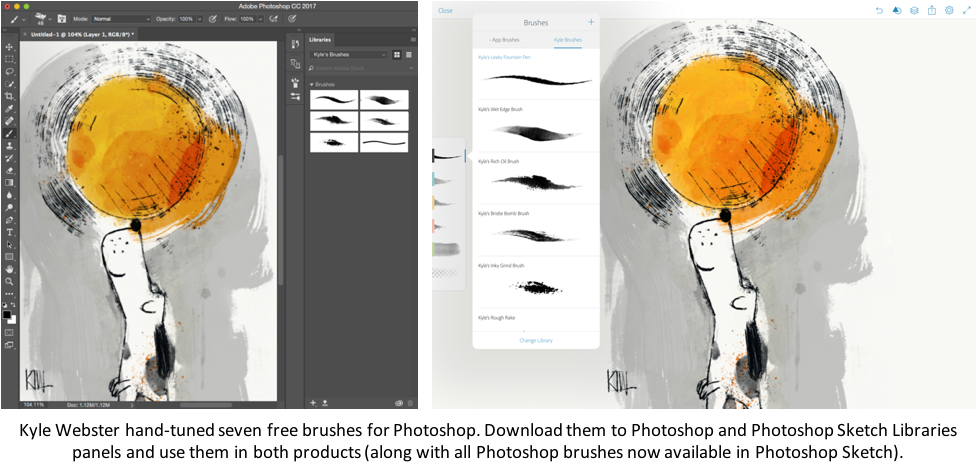Click the plus icon in the Brushes popup
Viewport: 976px width, 462px height.
click(x=591, y=21)
